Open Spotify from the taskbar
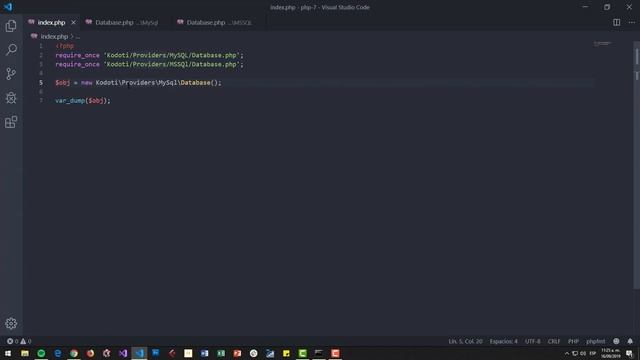Viewport: 640px width, 360px height. coord(41,353)
